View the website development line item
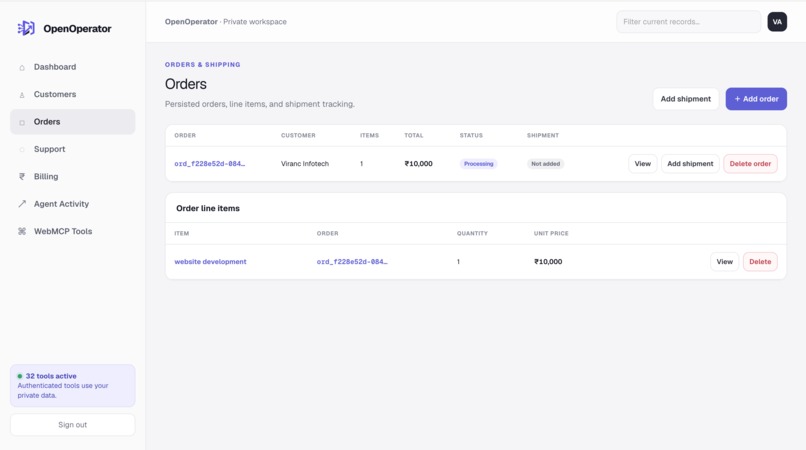This screenshot has width=806, height=450. click(724, 262)
